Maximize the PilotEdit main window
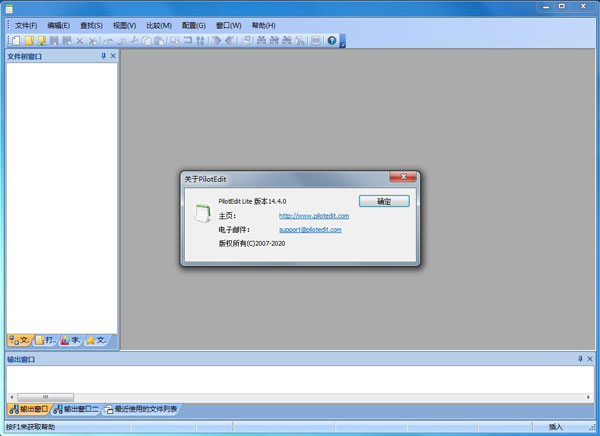 [x=562, y=6]
